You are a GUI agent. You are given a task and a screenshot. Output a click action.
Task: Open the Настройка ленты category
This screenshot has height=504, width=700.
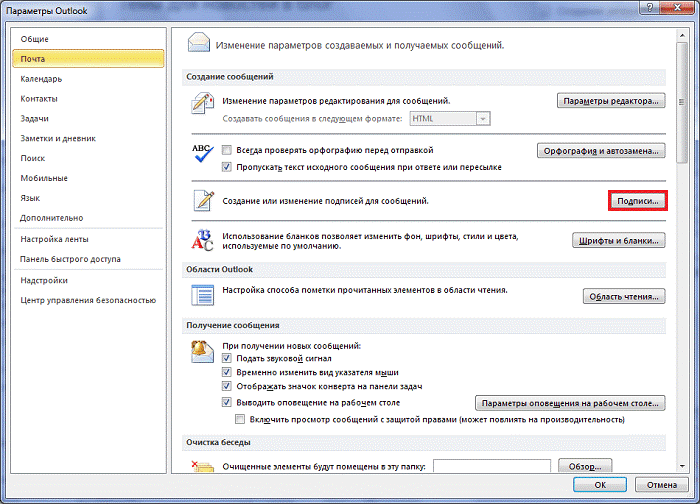click(88, 239)
